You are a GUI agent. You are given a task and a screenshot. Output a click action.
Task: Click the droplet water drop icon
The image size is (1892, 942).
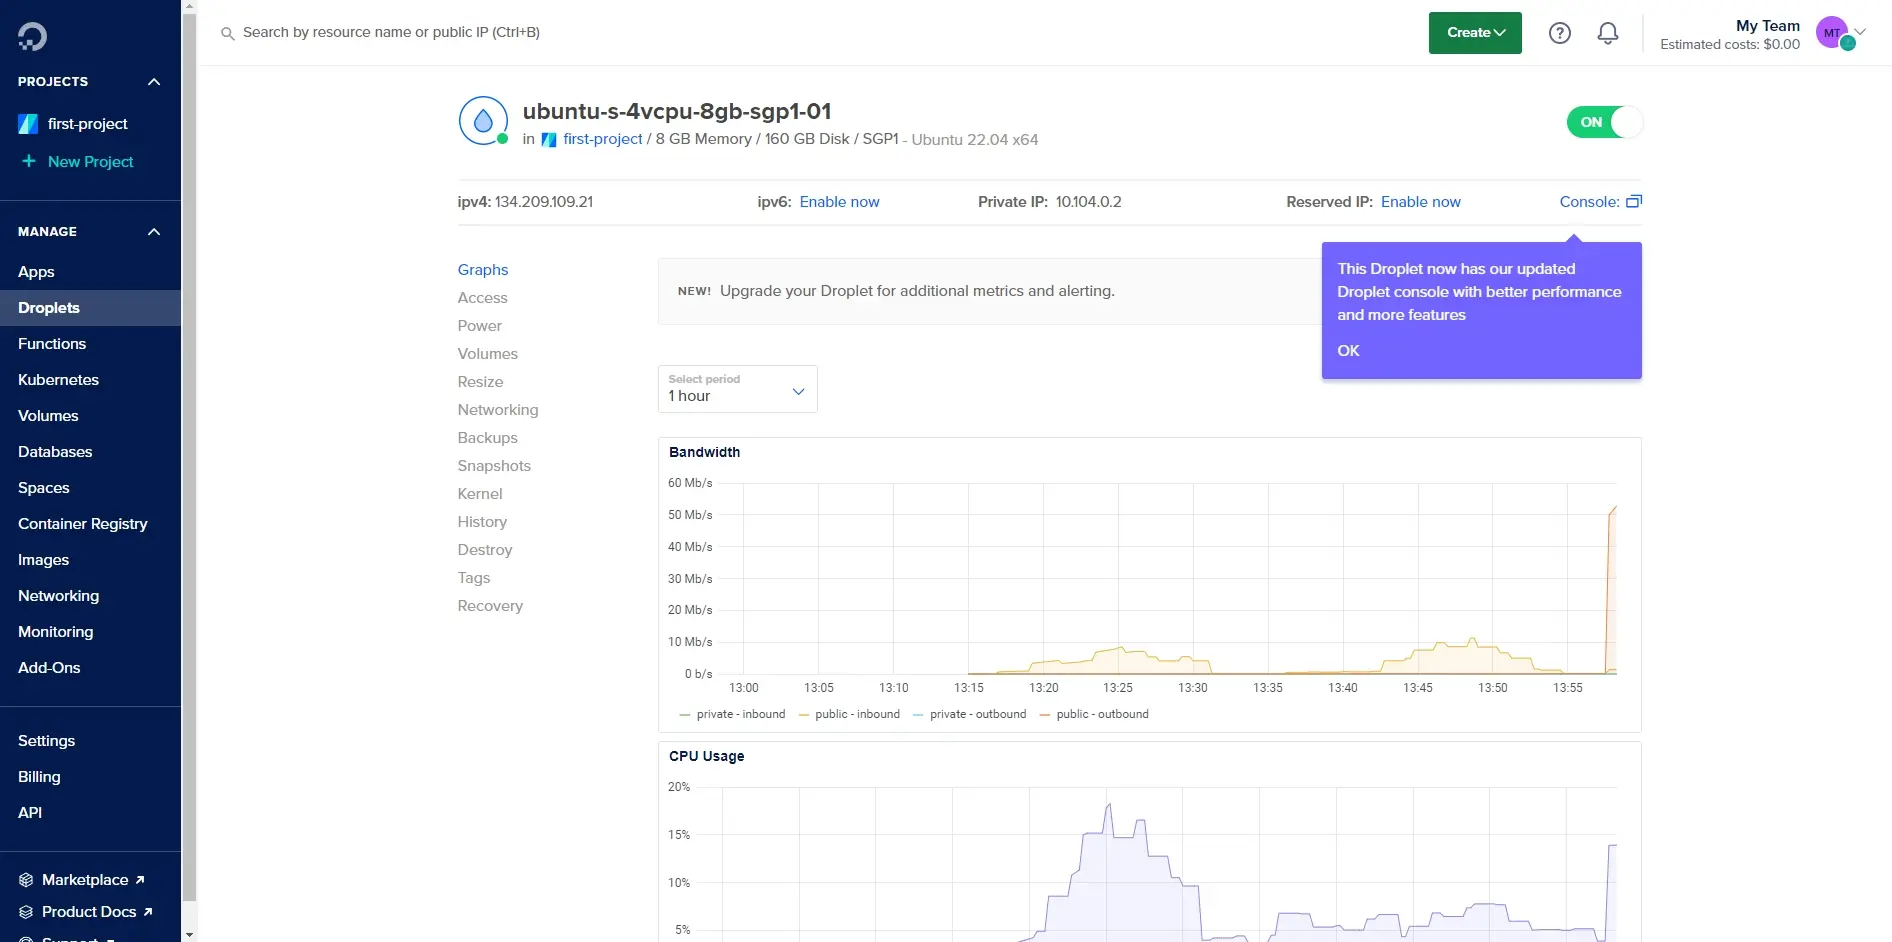point(483,121)
